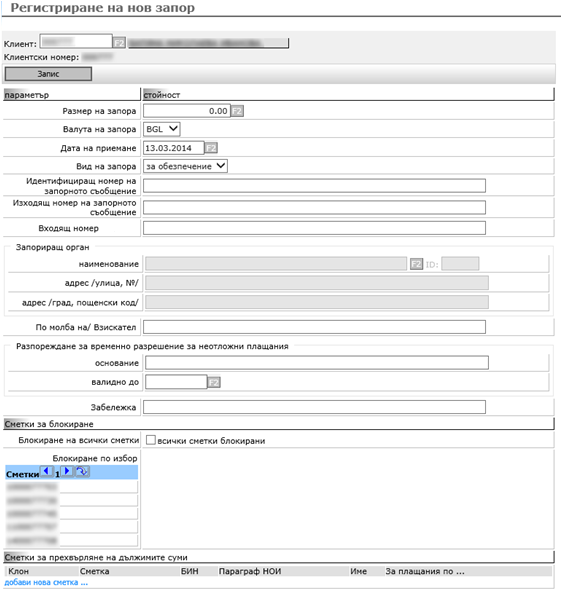562x605 pixels.
Task: Open F2 lookup beside Размер на запора
Action: [237, 111]
